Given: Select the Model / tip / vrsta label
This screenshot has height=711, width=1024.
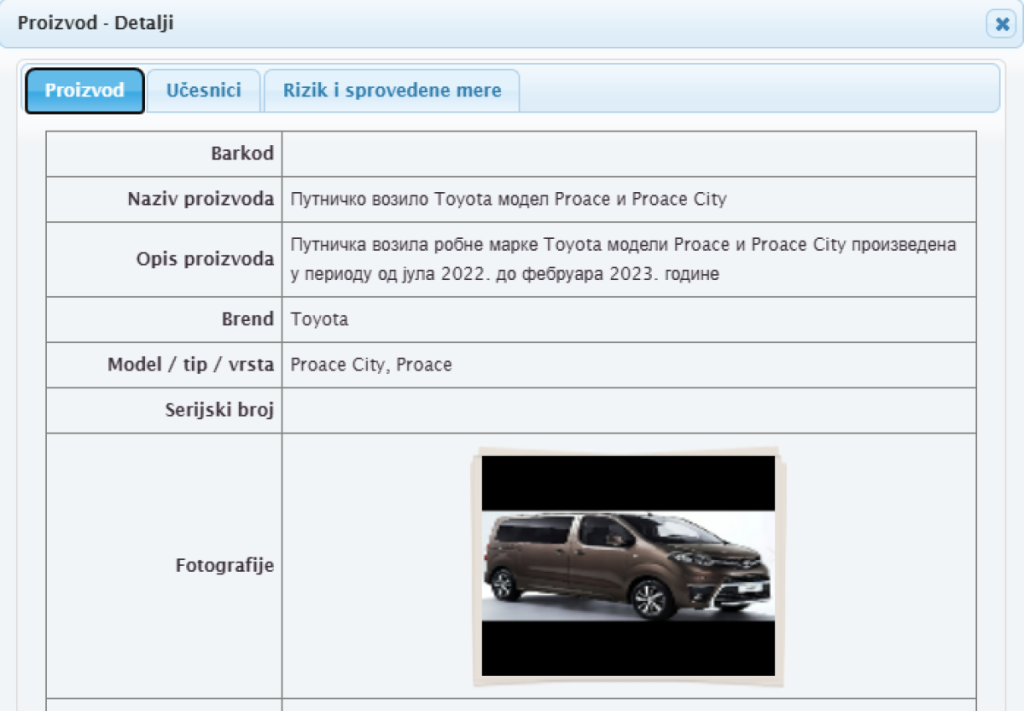Looking at the screenshot, I should (190, 364).
